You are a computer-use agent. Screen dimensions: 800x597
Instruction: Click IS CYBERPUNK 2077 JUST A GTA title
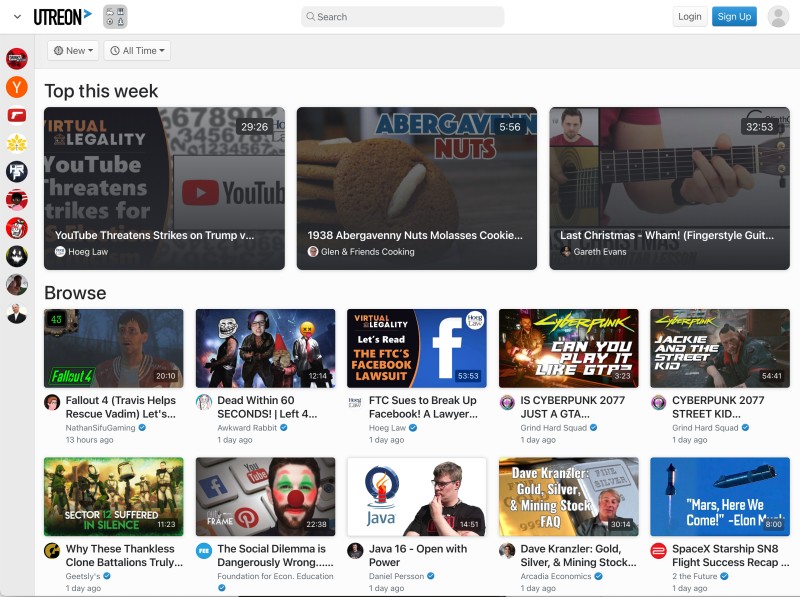coord(572,407)
